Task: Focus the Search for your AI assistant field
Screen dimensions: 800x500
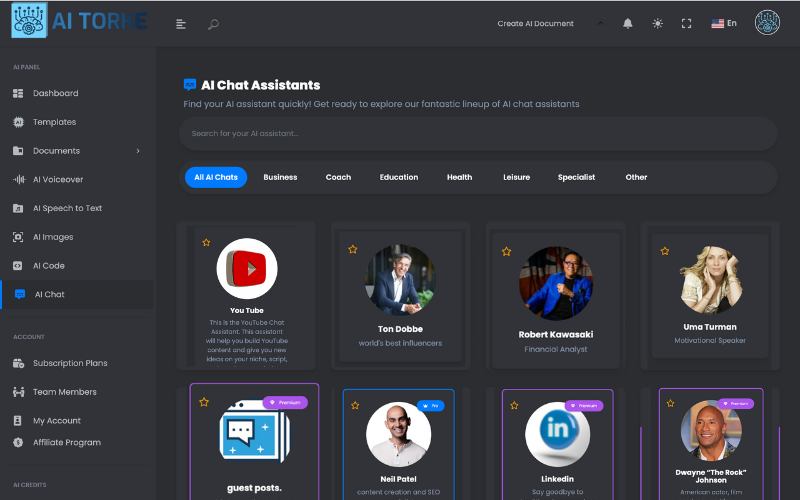Action: pyautogui.click(x=478, y=134)
